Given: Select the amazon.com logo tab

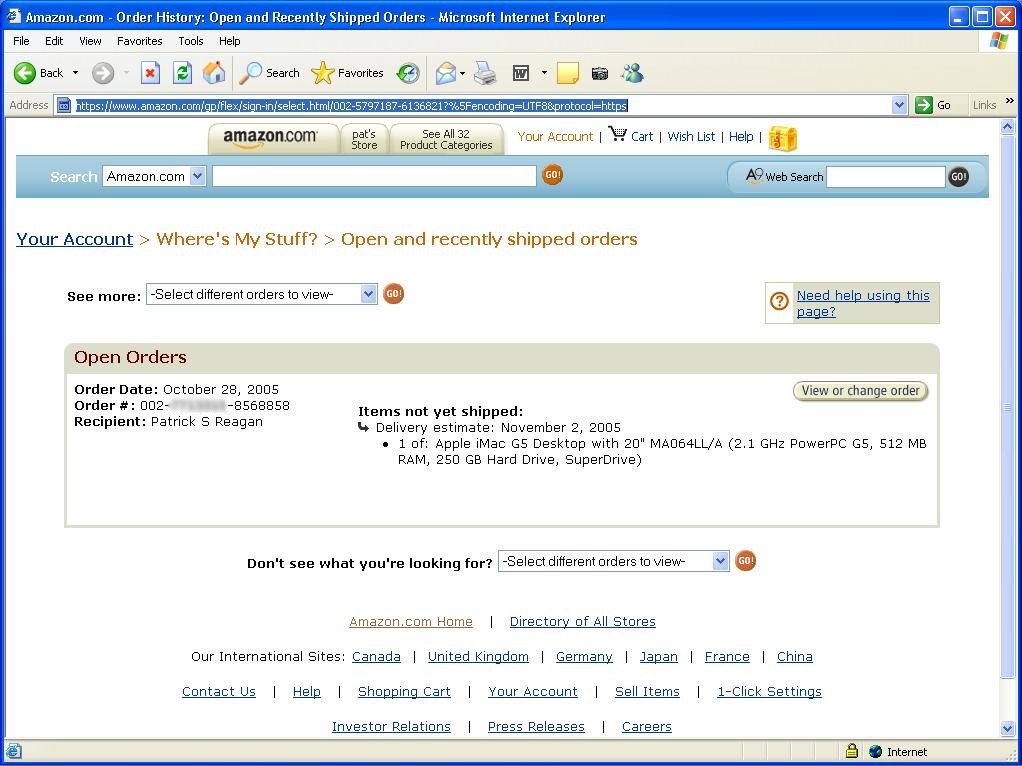Looking at the screenshot, I should tap(272, 138).
